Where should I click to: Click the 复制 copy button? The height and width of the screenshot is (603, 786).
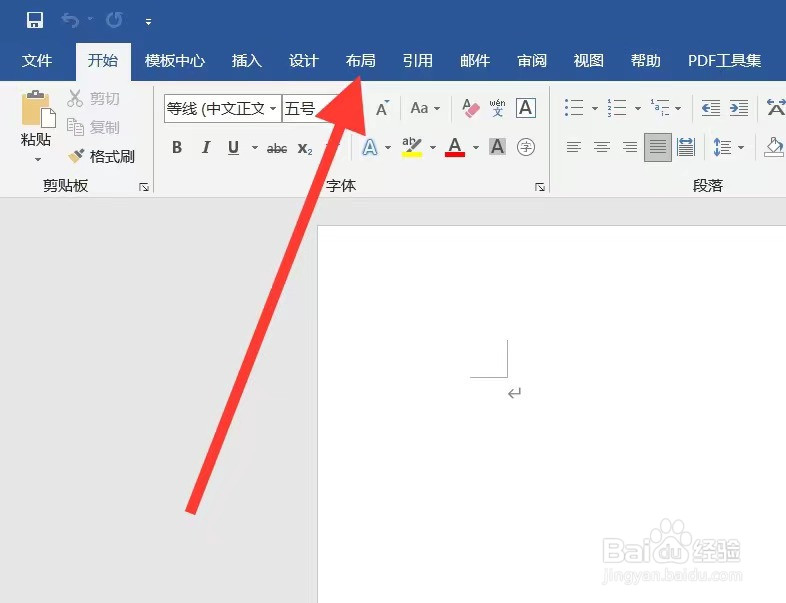93,127
